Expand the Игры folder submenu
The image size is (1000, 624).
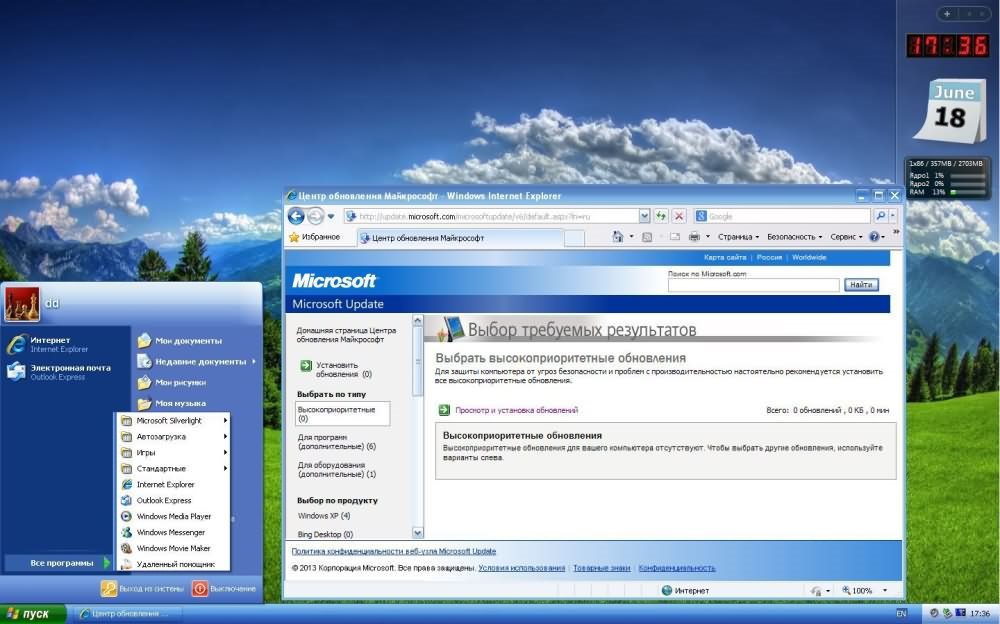[x=172, y=452]
